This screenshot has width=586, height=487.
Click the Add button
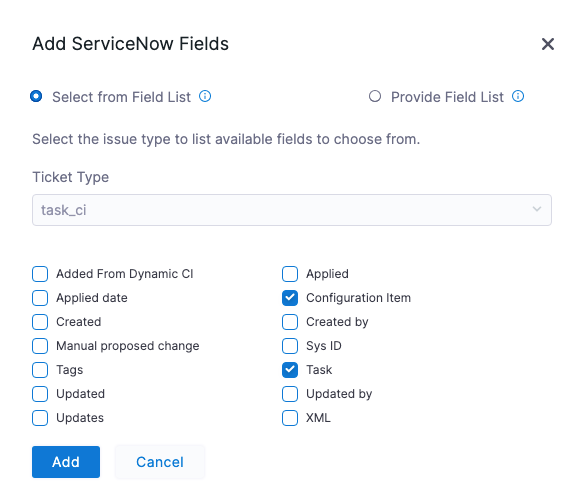tap(66, 462)
